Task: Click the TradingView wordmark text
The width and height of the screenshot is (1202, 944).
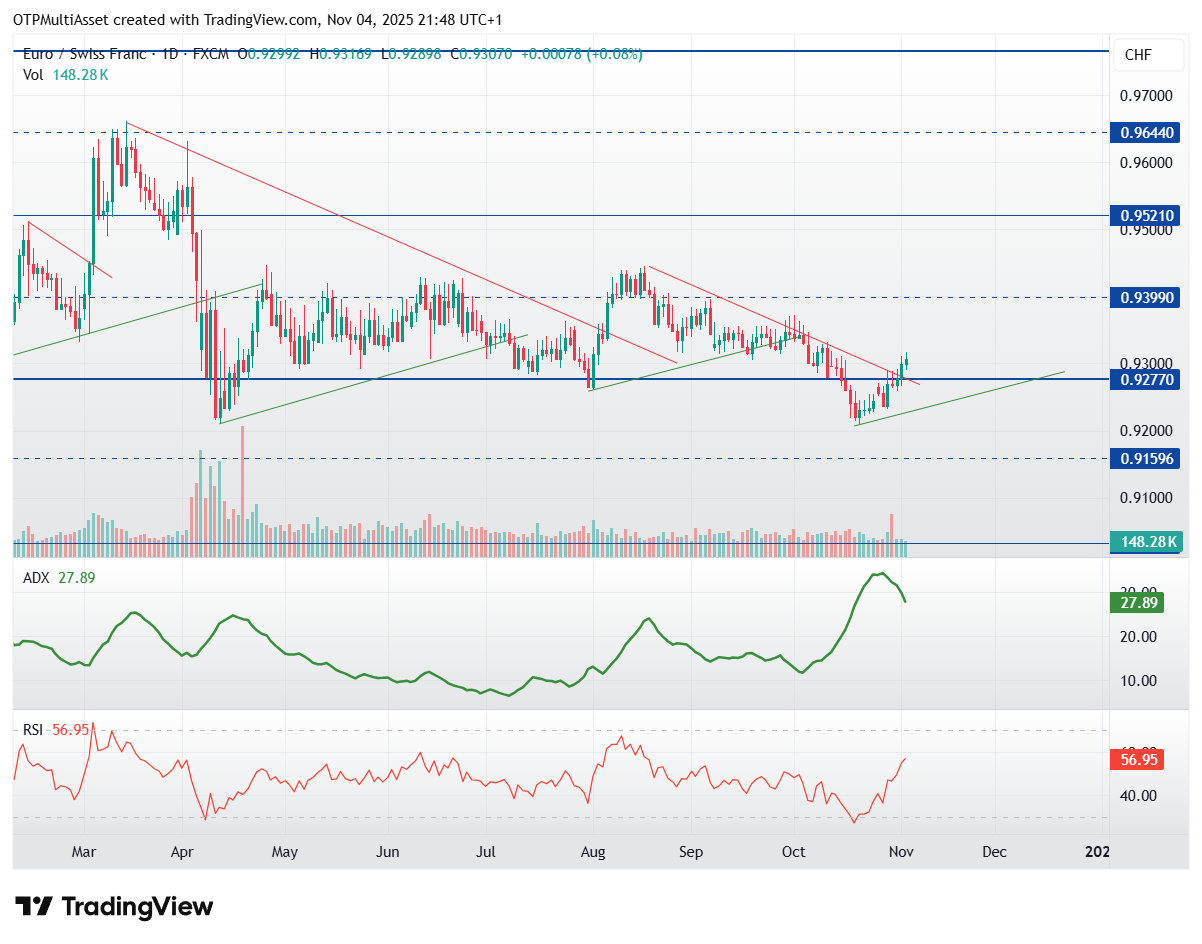Action: [137, 907]
